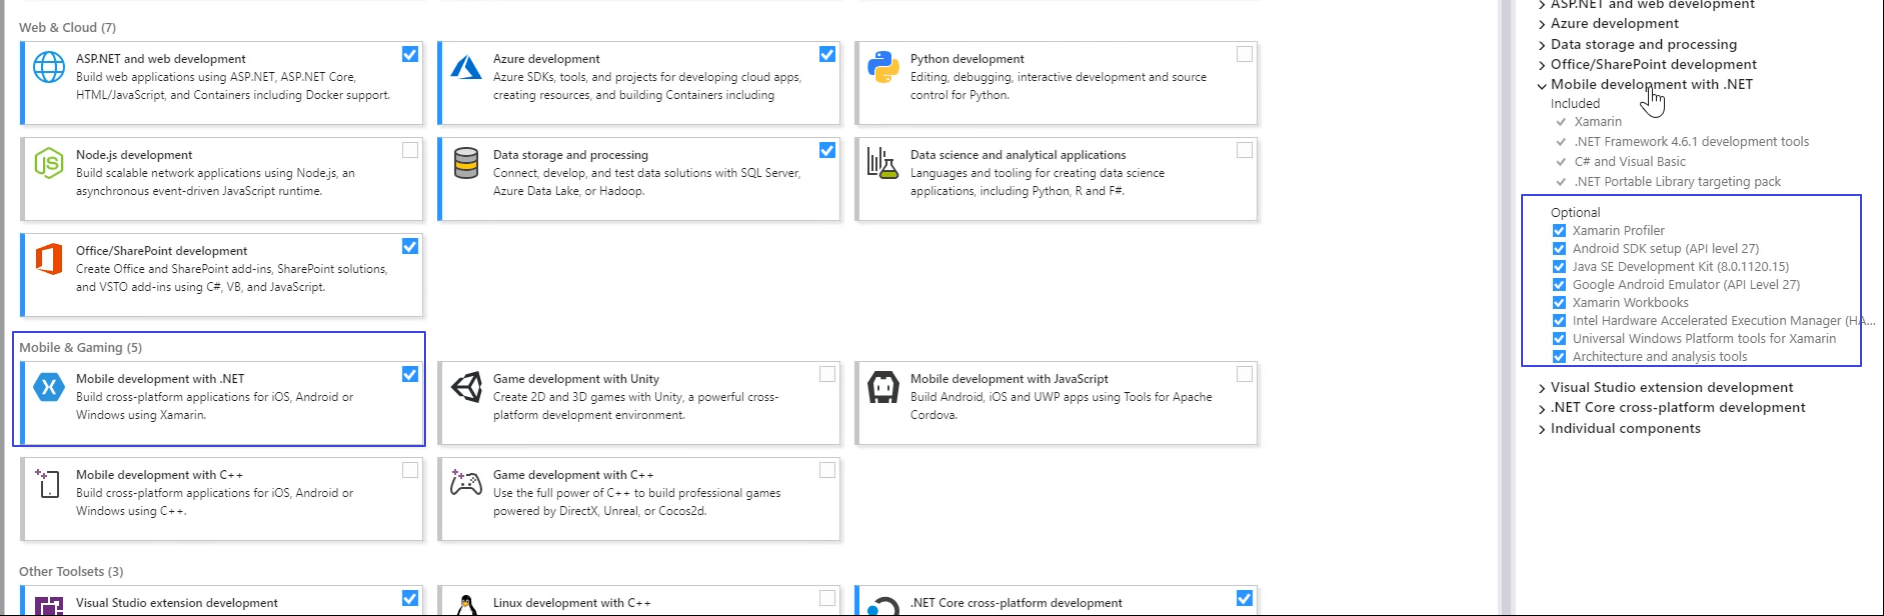This screenshot has width=1884, height=616.
Task: Select Data science and analytical applications card
Action: pyautogui.click(x=1056, y=179)
